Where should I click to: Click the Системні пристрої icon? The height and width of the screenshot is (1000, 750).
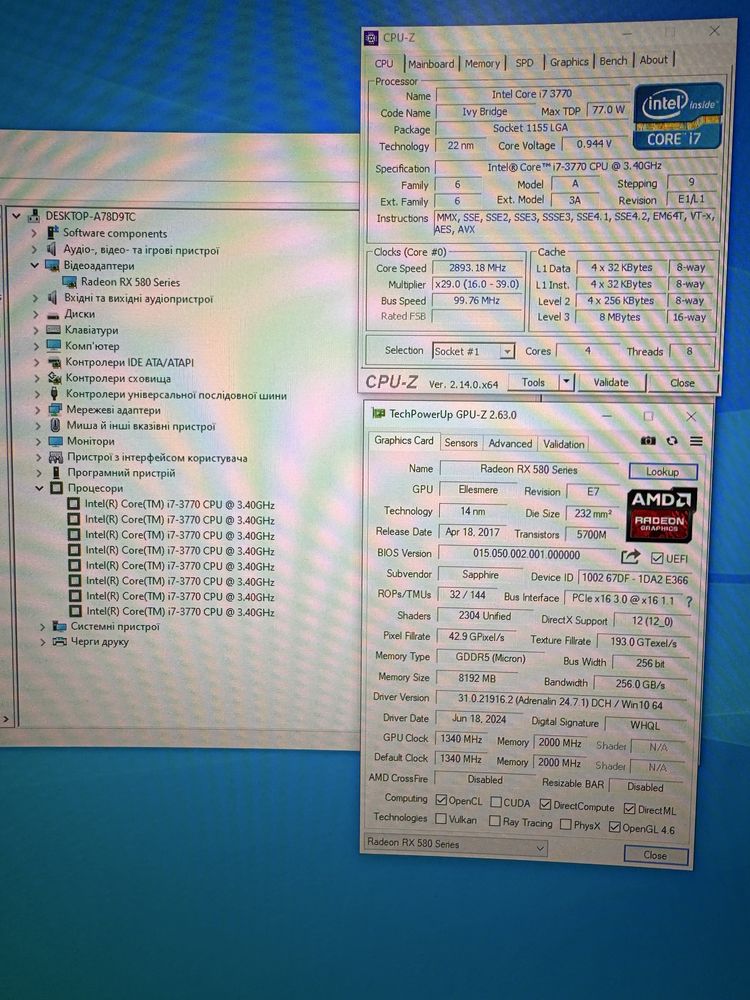(59, 626)
